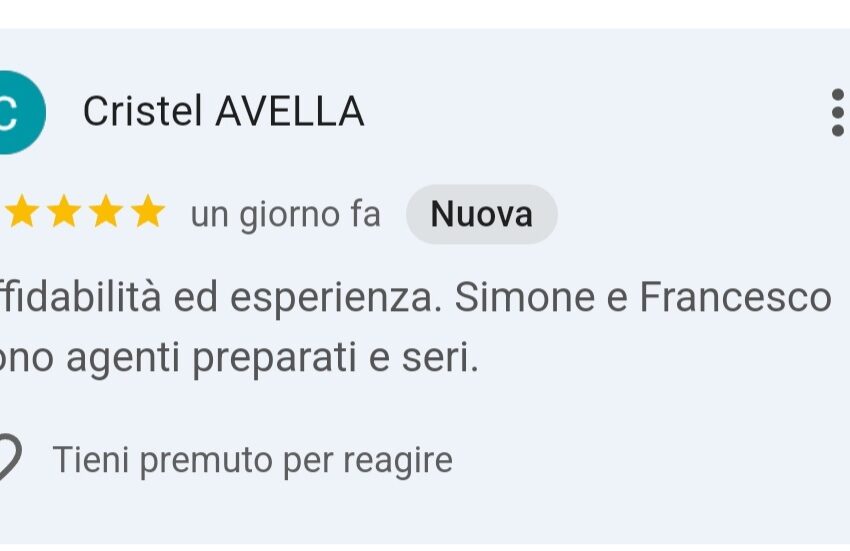Click the third visible gold star
The image size is (850, 551).
point(106,212)
